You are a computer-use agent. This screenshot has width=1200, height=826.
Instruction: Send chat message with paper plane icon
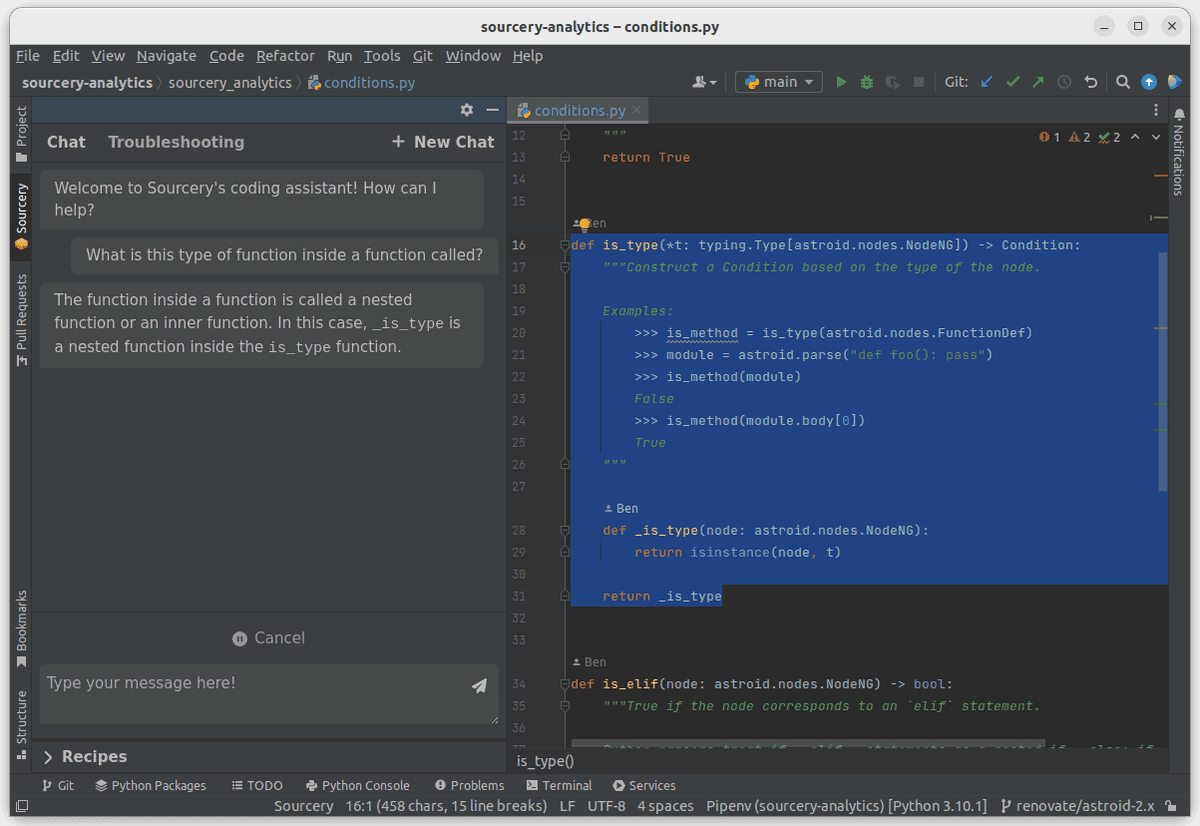pos(479,686)
